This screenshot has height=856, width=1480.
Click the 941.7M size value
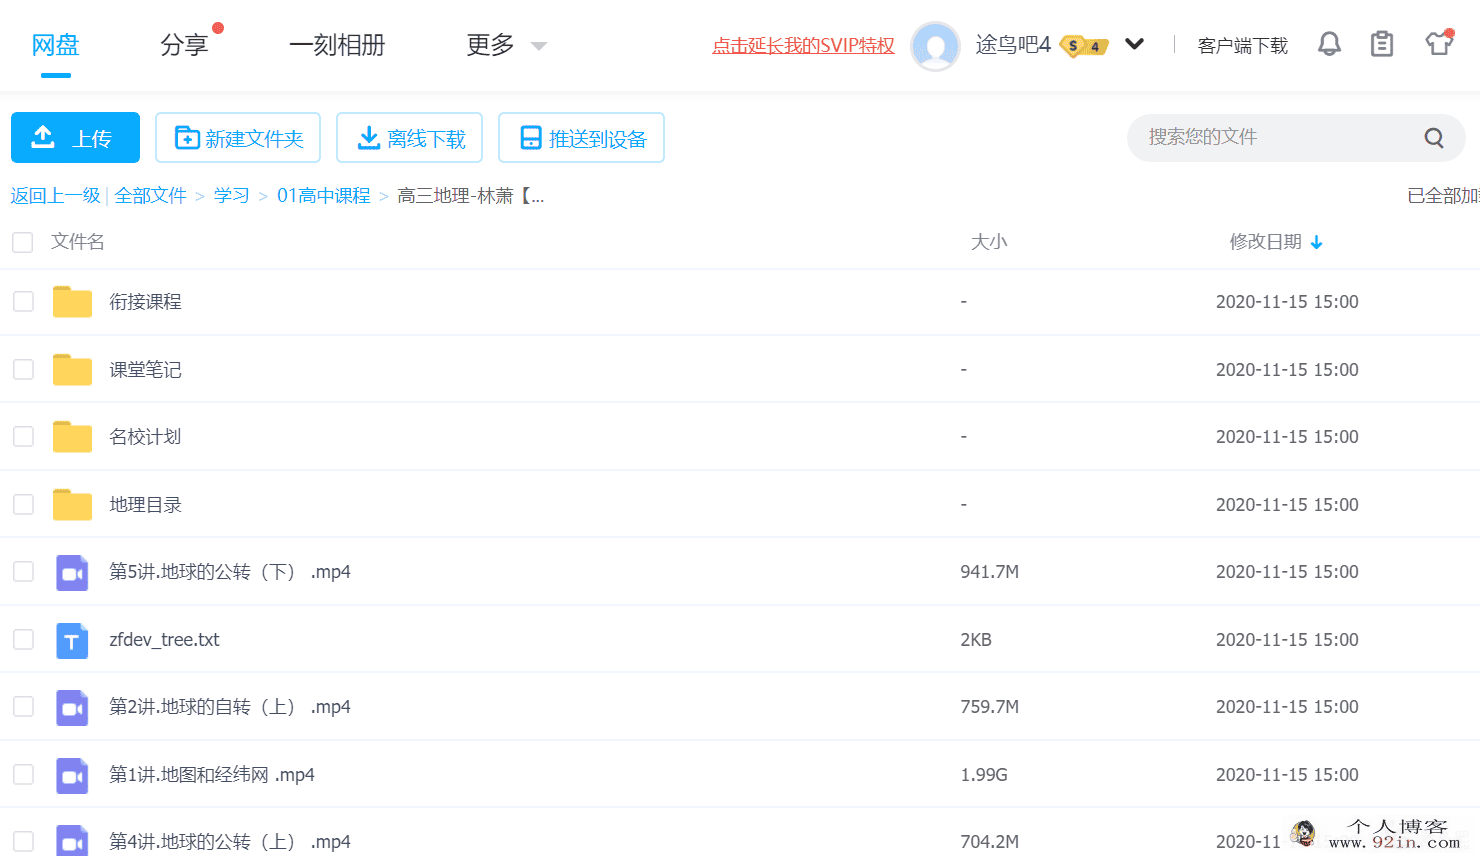click(x=990, y=572)
